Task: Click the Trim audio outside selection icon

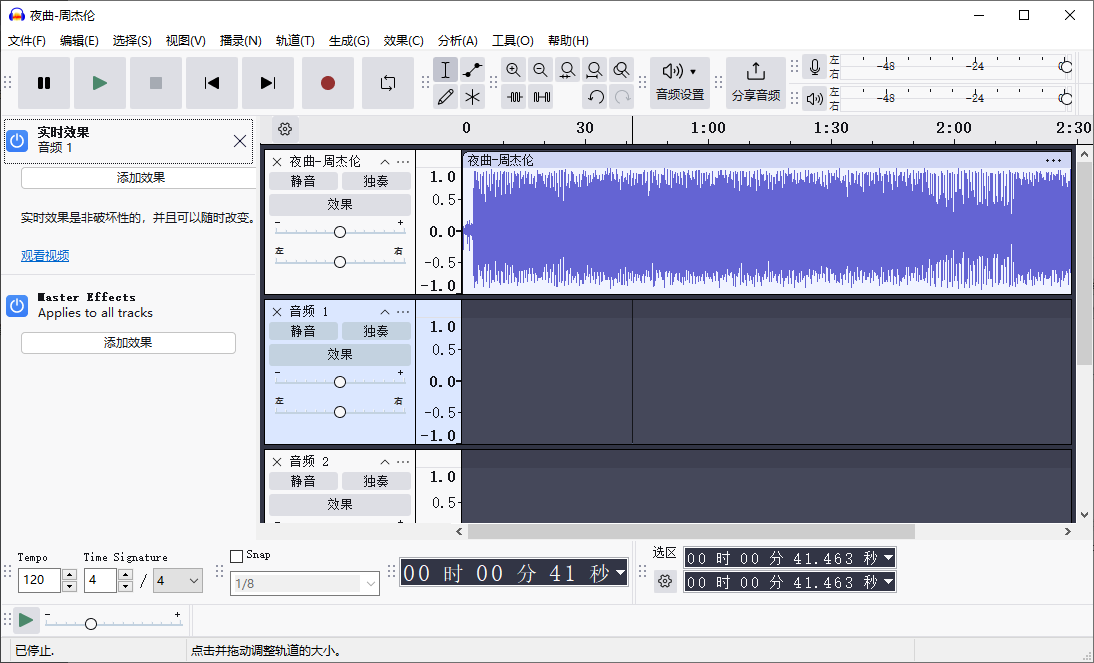Action: pyautogui.click(x=514, y=97)
